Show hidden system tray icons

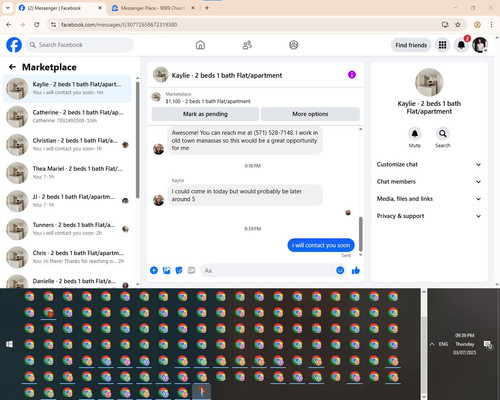pyautogui.click(x=432, y=344)
